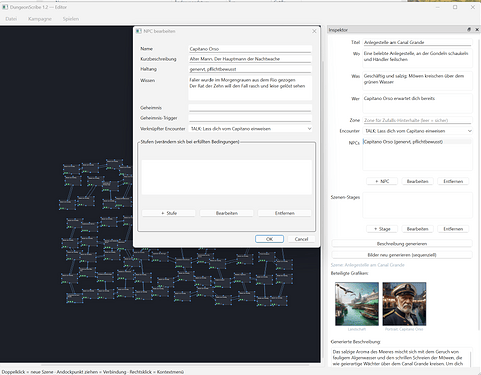This screenshot has width=481, height=375.
Task: Click the DungeonScribe app icon in title bar
Action: [5, 7]
